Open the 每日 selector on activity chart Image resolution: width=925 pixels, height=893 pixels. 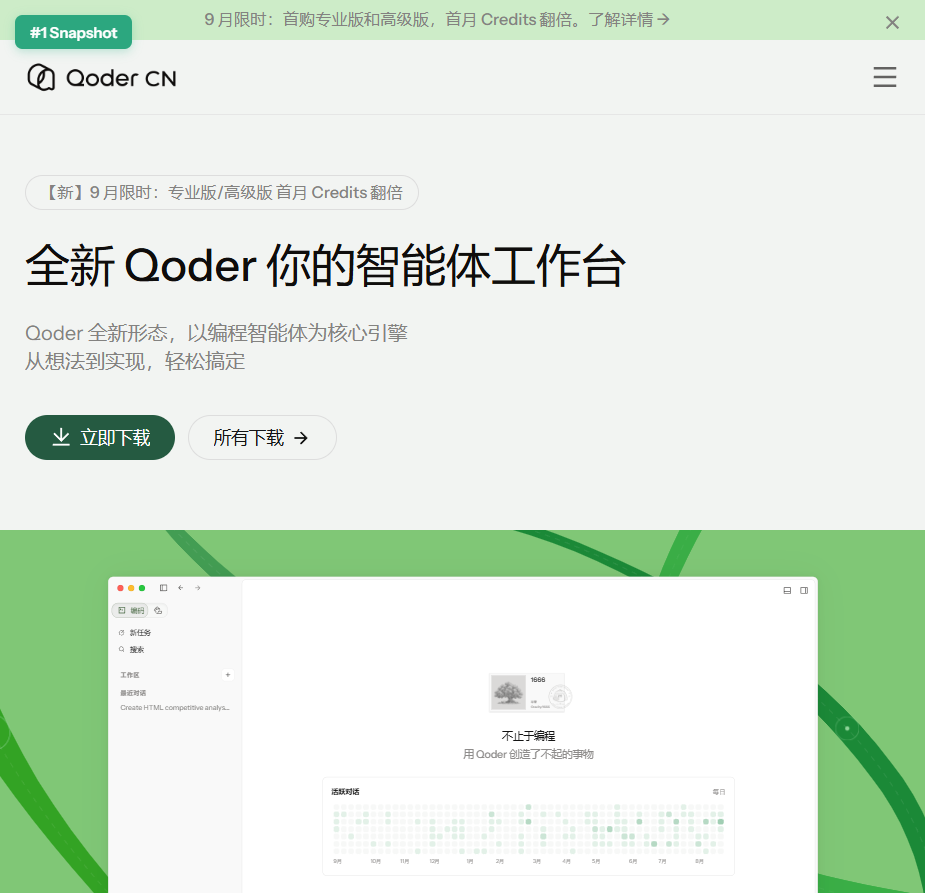click(719, 792)
